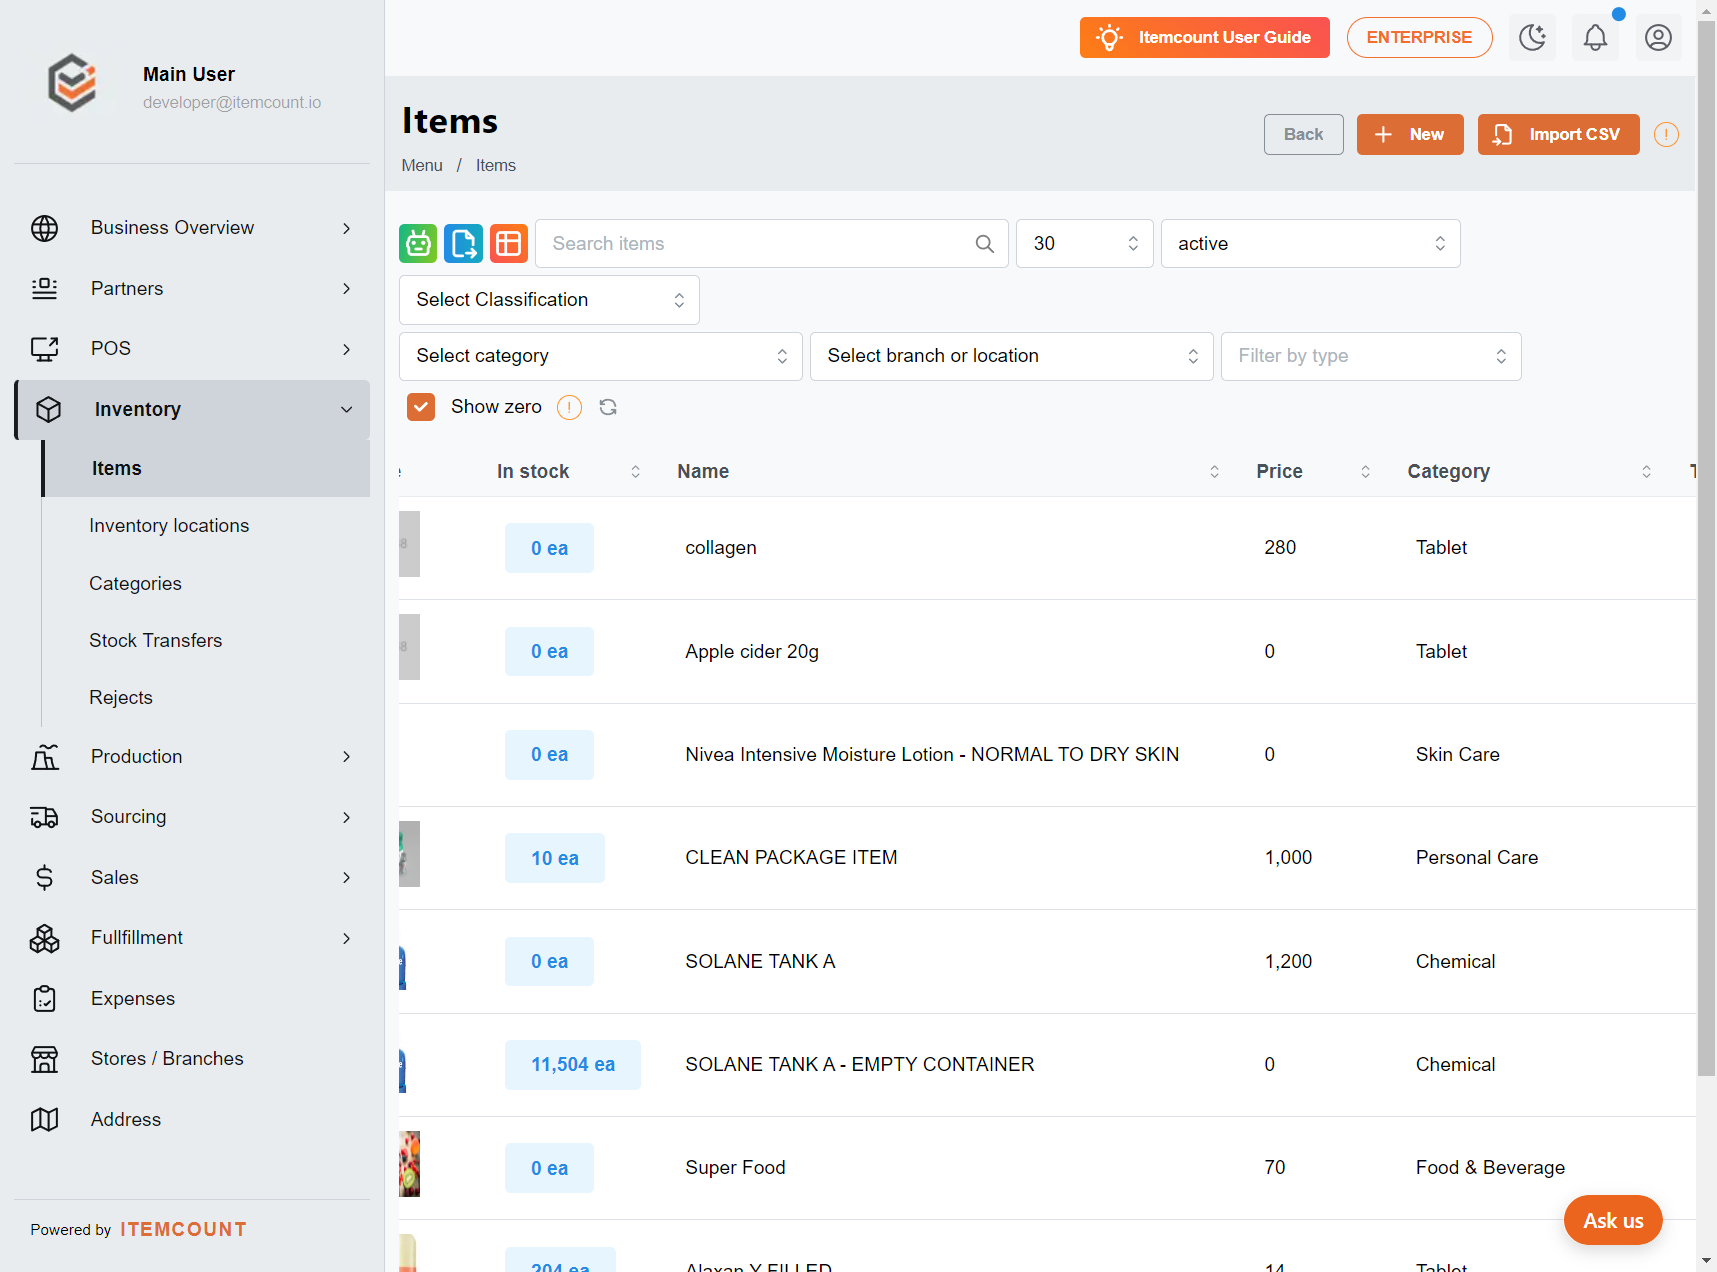Image resolution: width=1717 pixels, height=1272 pixels.
Task: Open Stores / Branches in sidebar
Action: [x=192, y=1059]
